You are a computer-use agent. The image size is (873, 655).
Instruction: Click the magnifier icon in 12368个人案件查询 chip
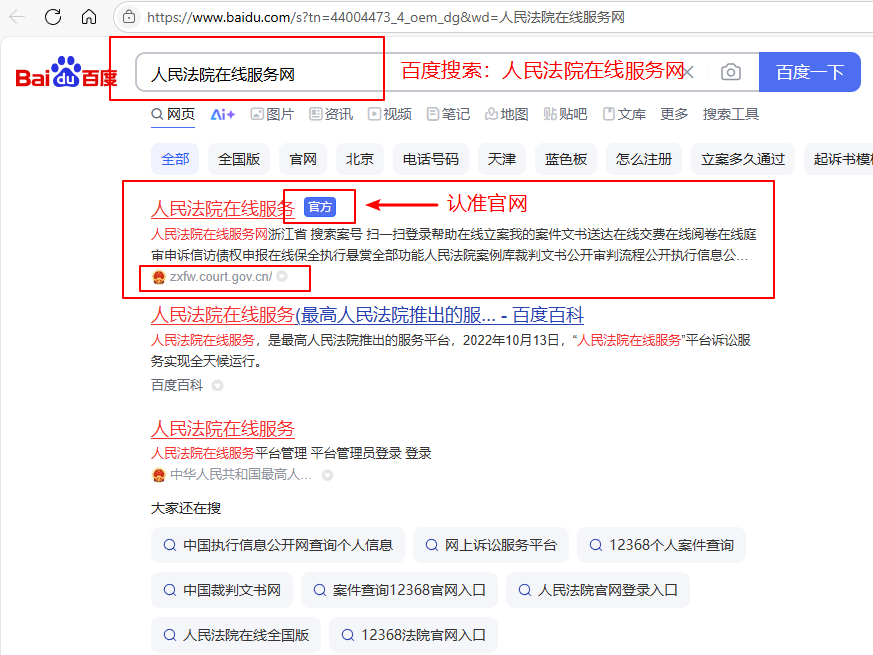(x=596, y=545)
